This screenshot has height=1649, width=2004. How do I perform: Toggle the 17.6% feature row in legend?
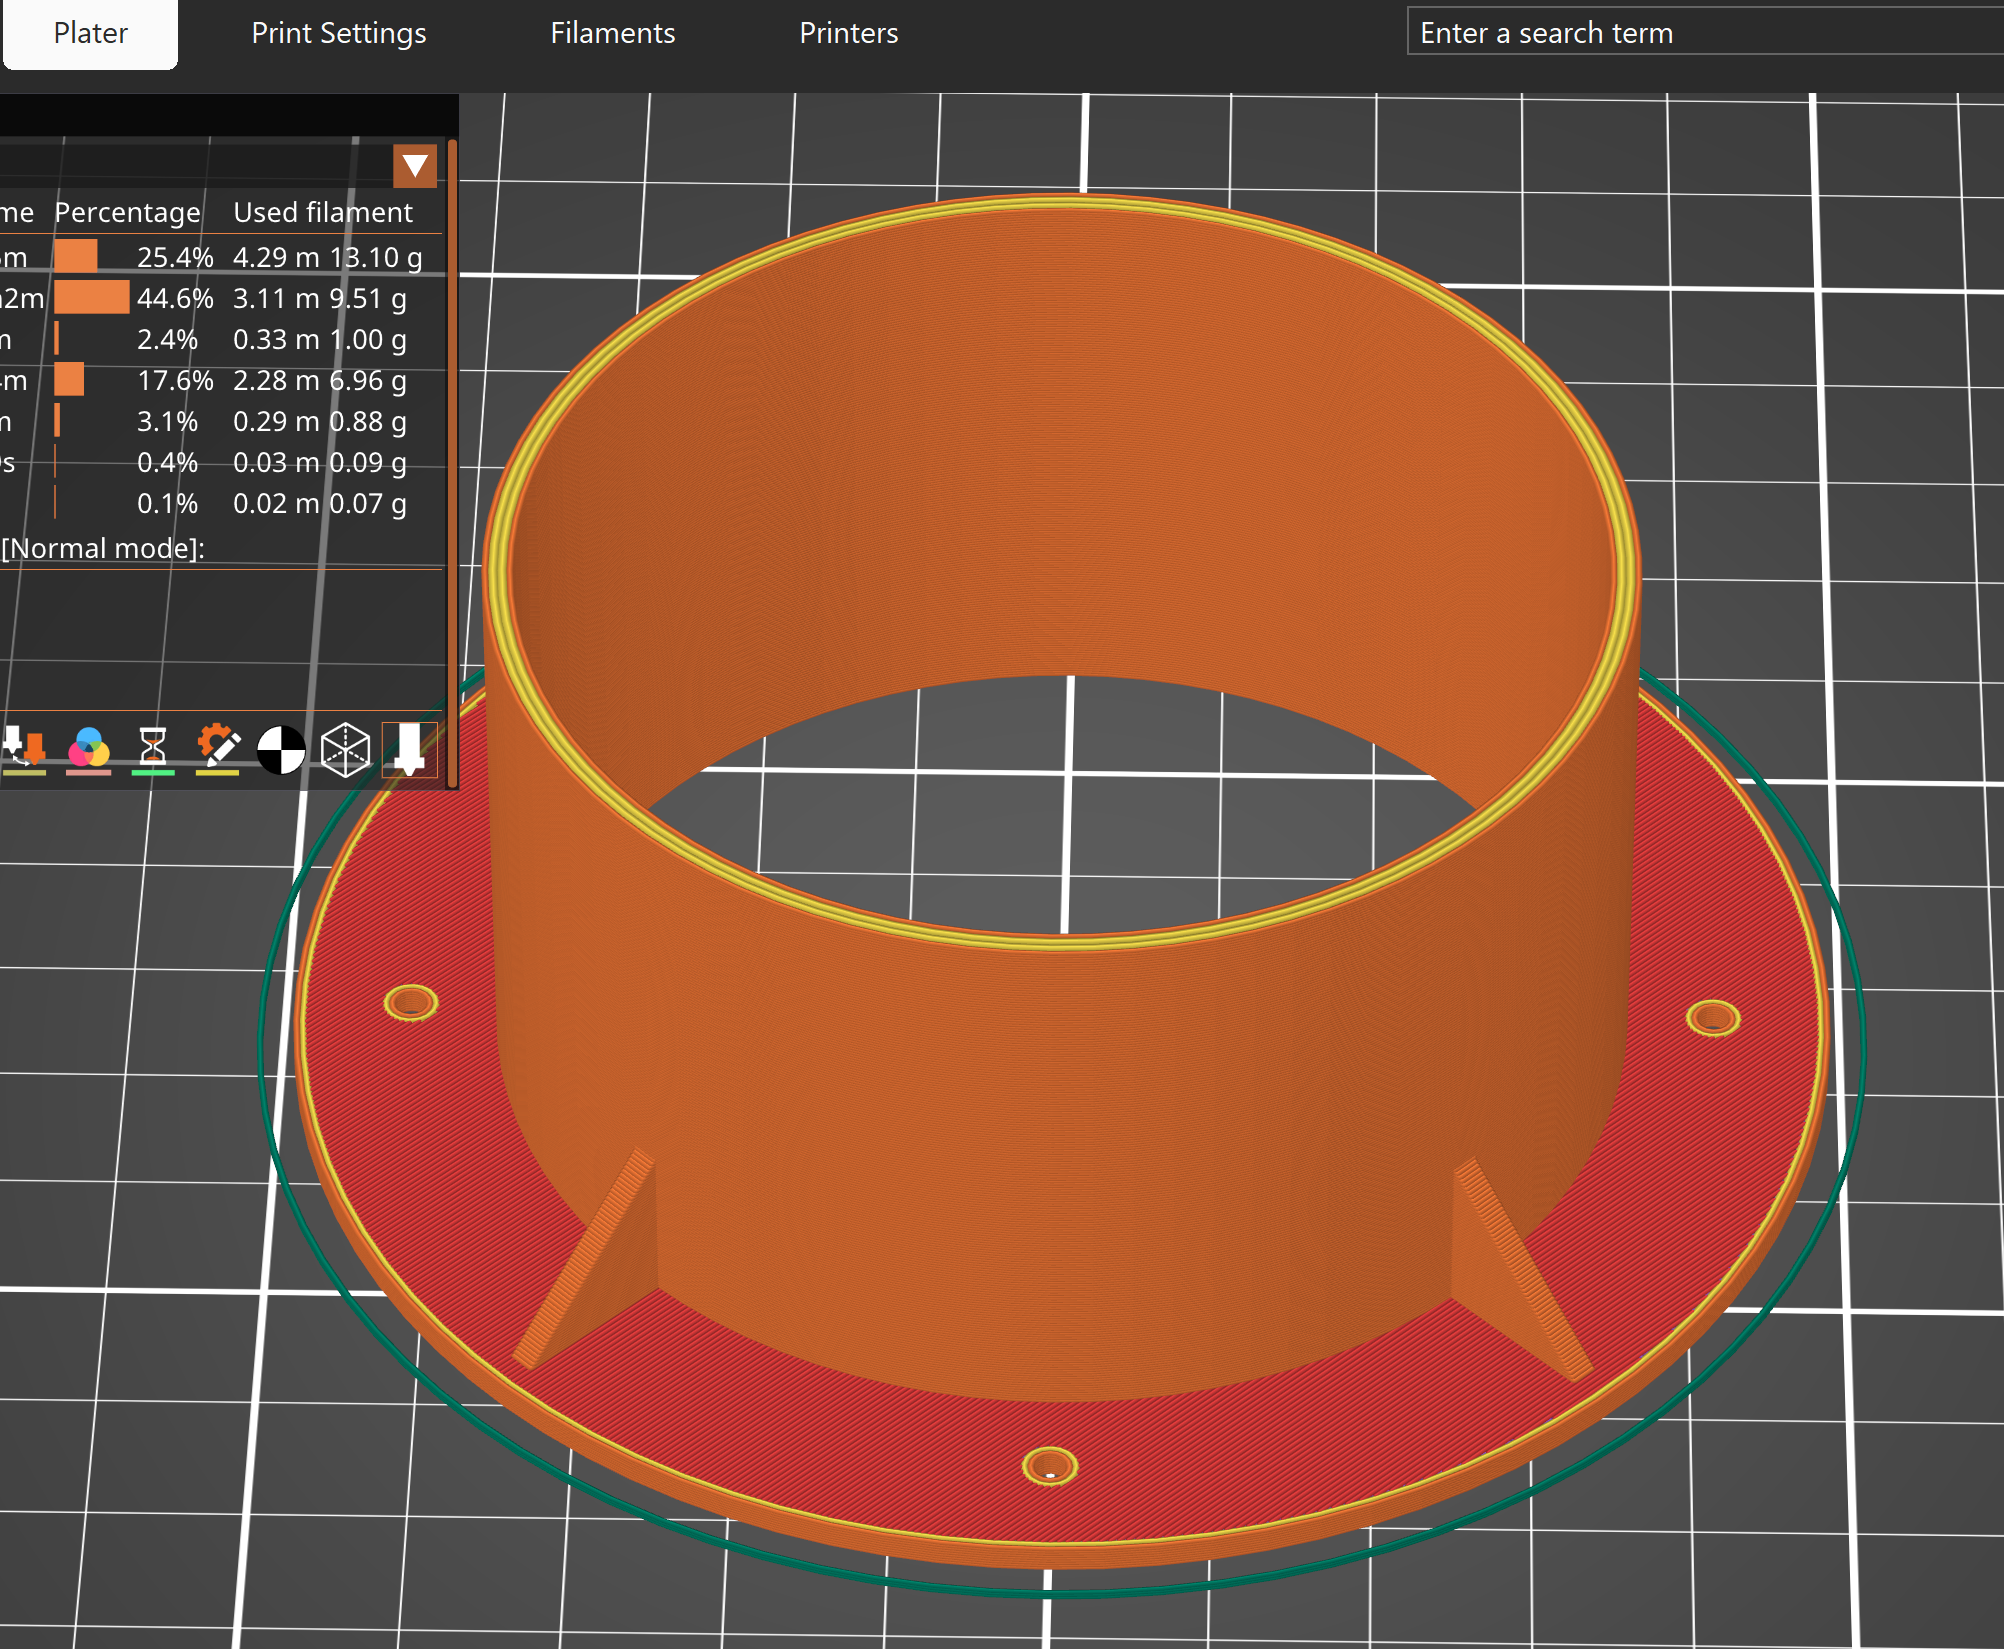(x=175, y=380)
